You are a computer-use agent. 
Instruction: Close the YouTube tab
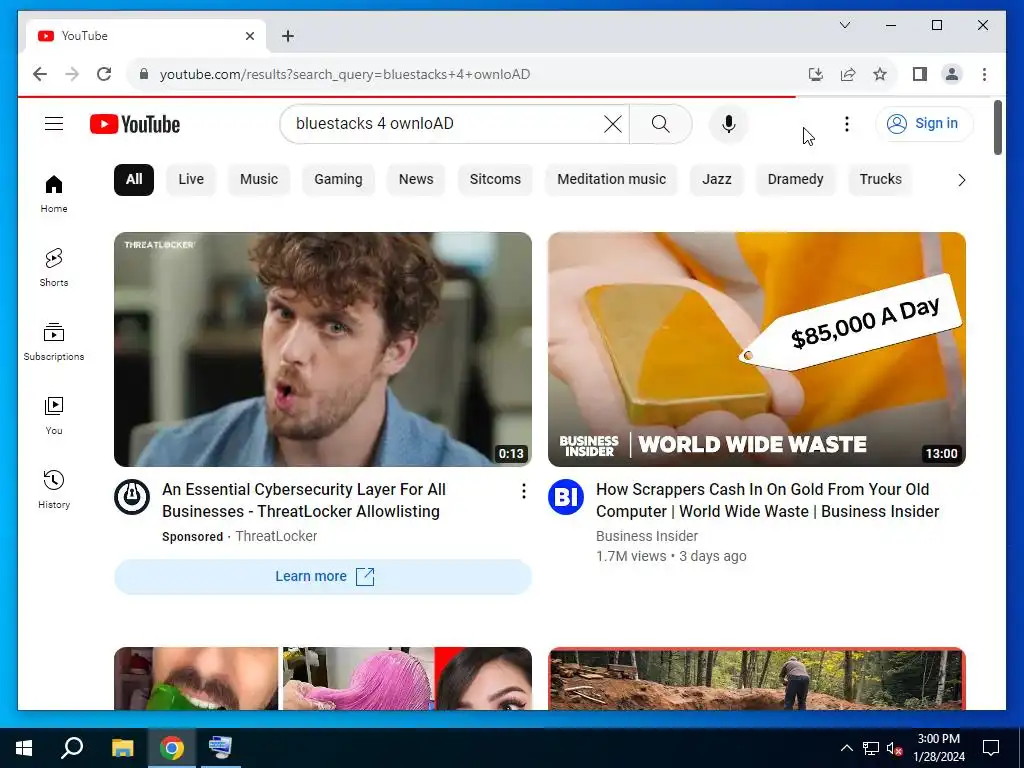click(249, 36)
